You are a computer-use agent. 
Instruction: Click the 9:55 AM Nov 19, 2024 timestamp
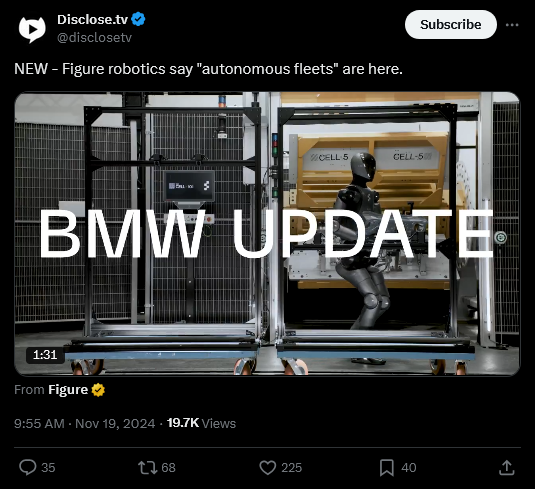[x=85, y=423]
